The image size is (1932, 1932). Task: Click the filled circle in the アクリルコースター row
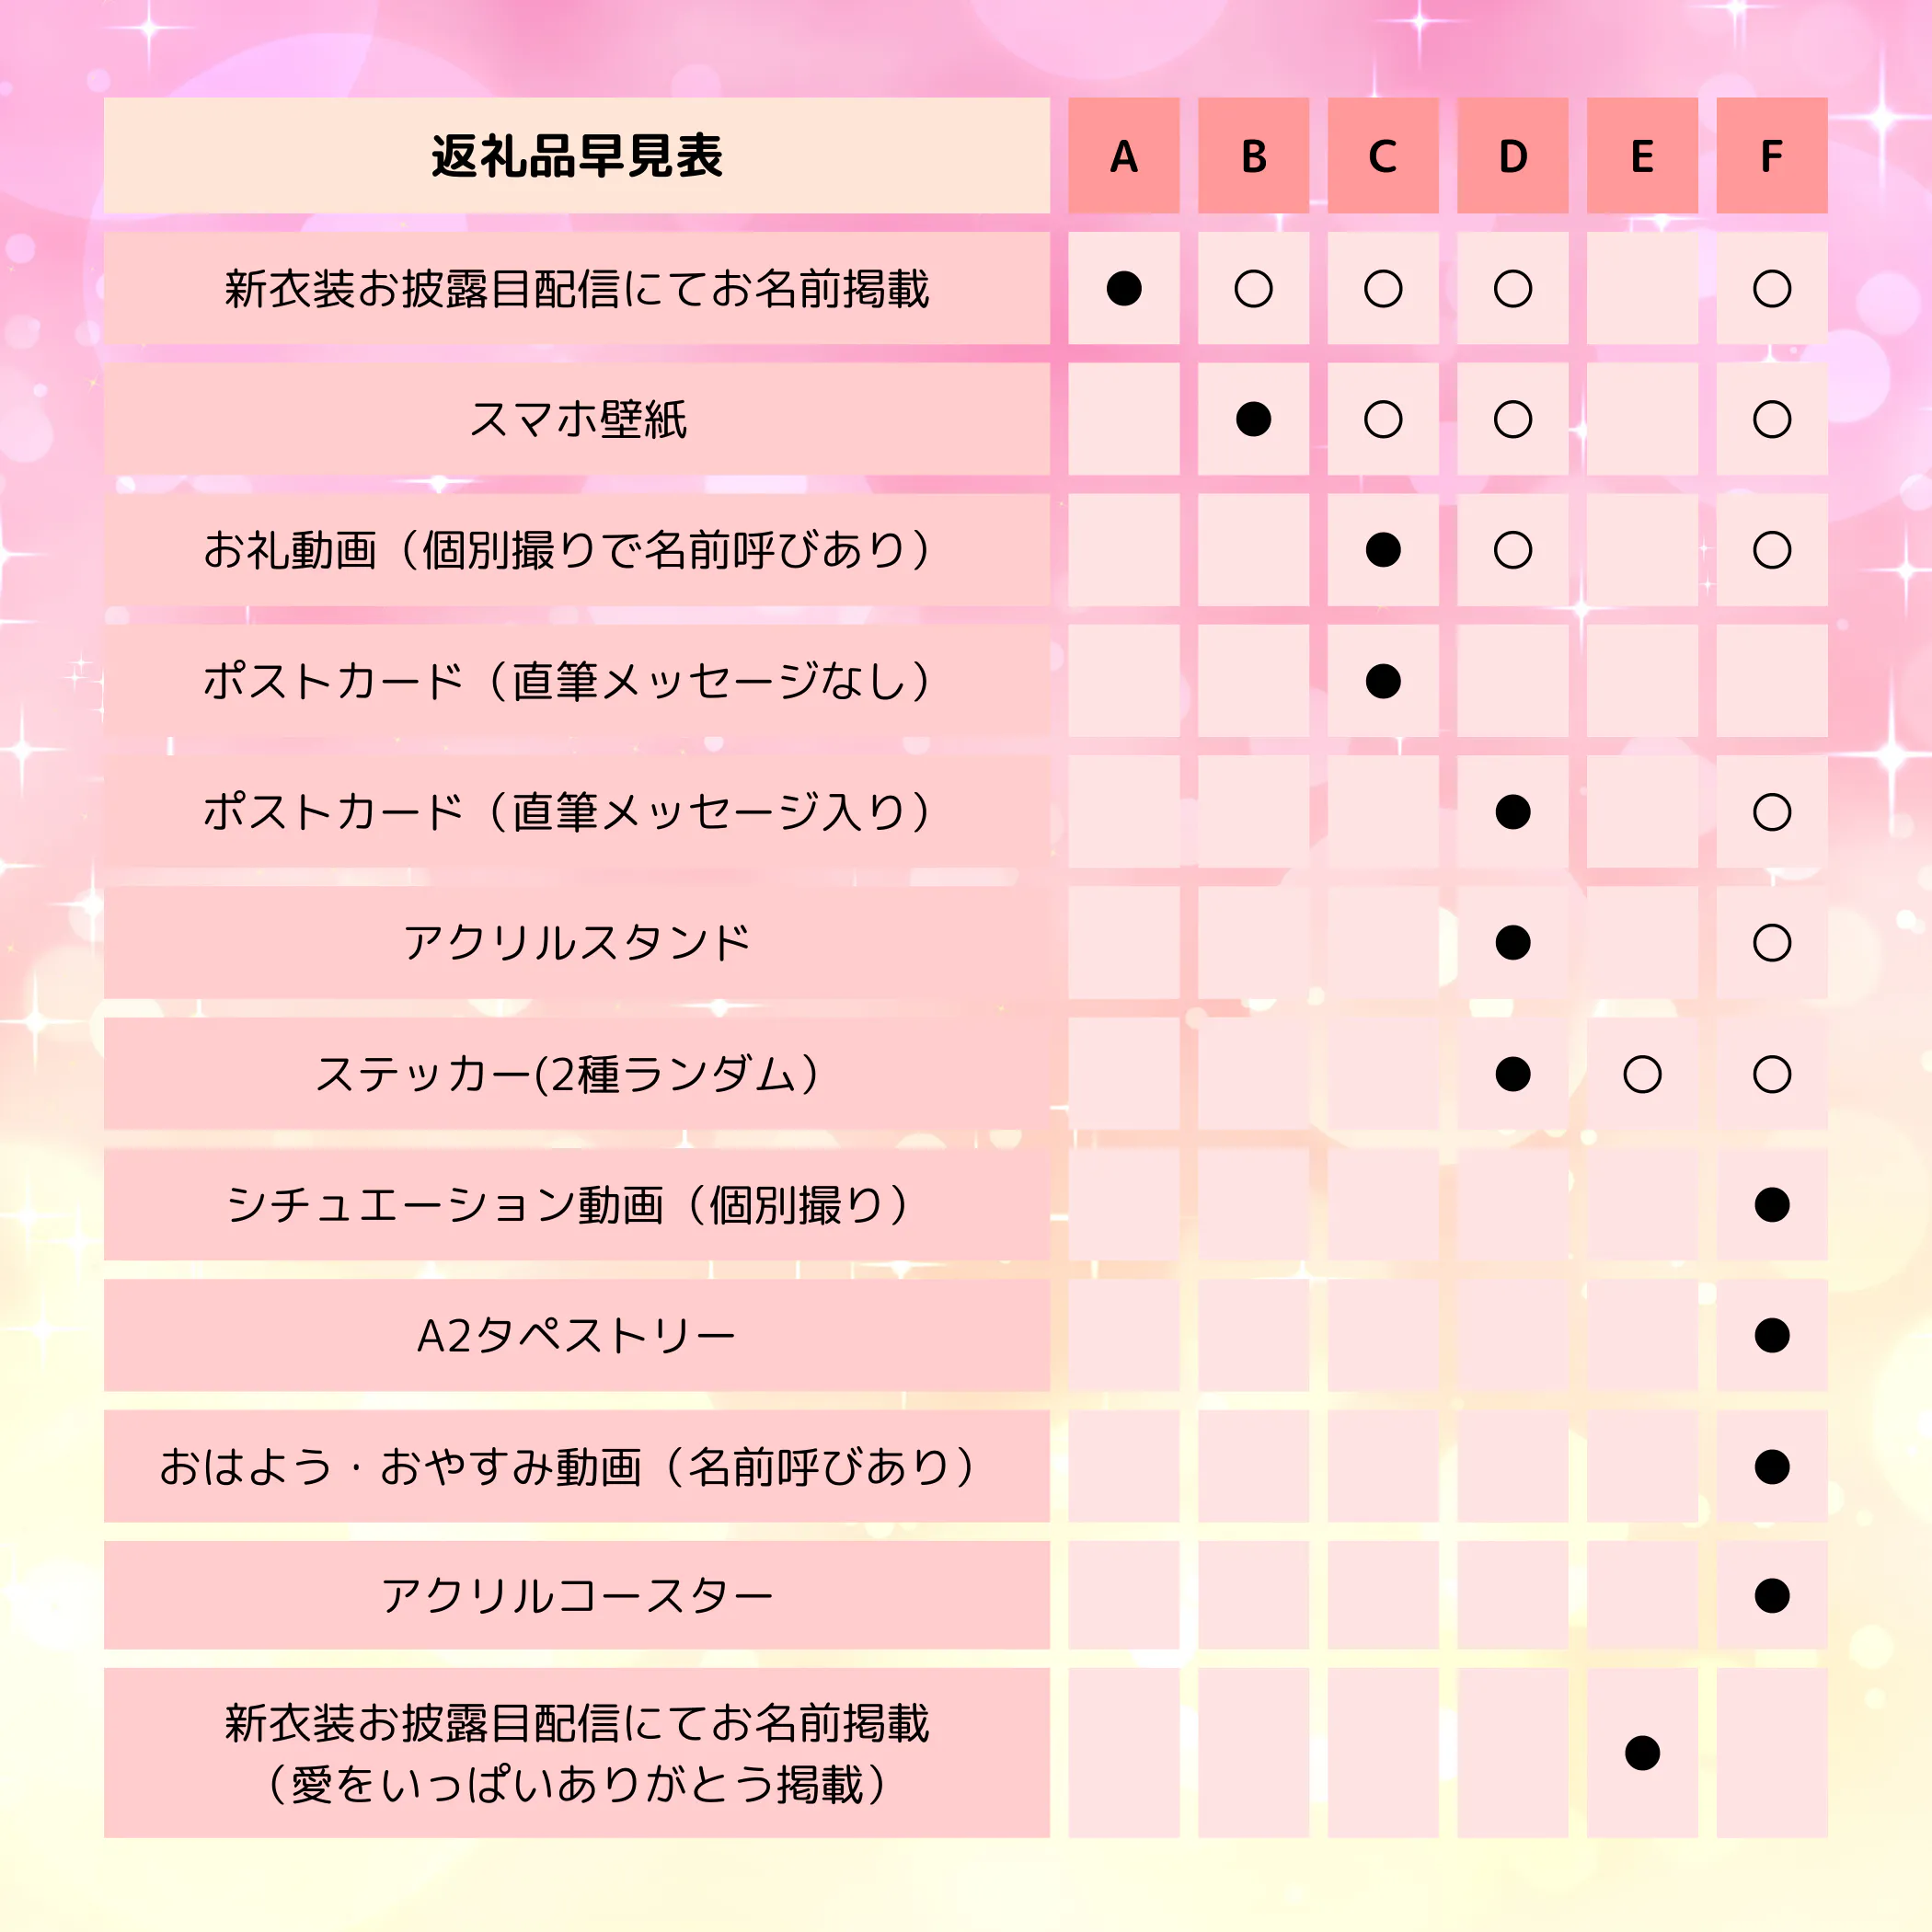[1772, 1595]
